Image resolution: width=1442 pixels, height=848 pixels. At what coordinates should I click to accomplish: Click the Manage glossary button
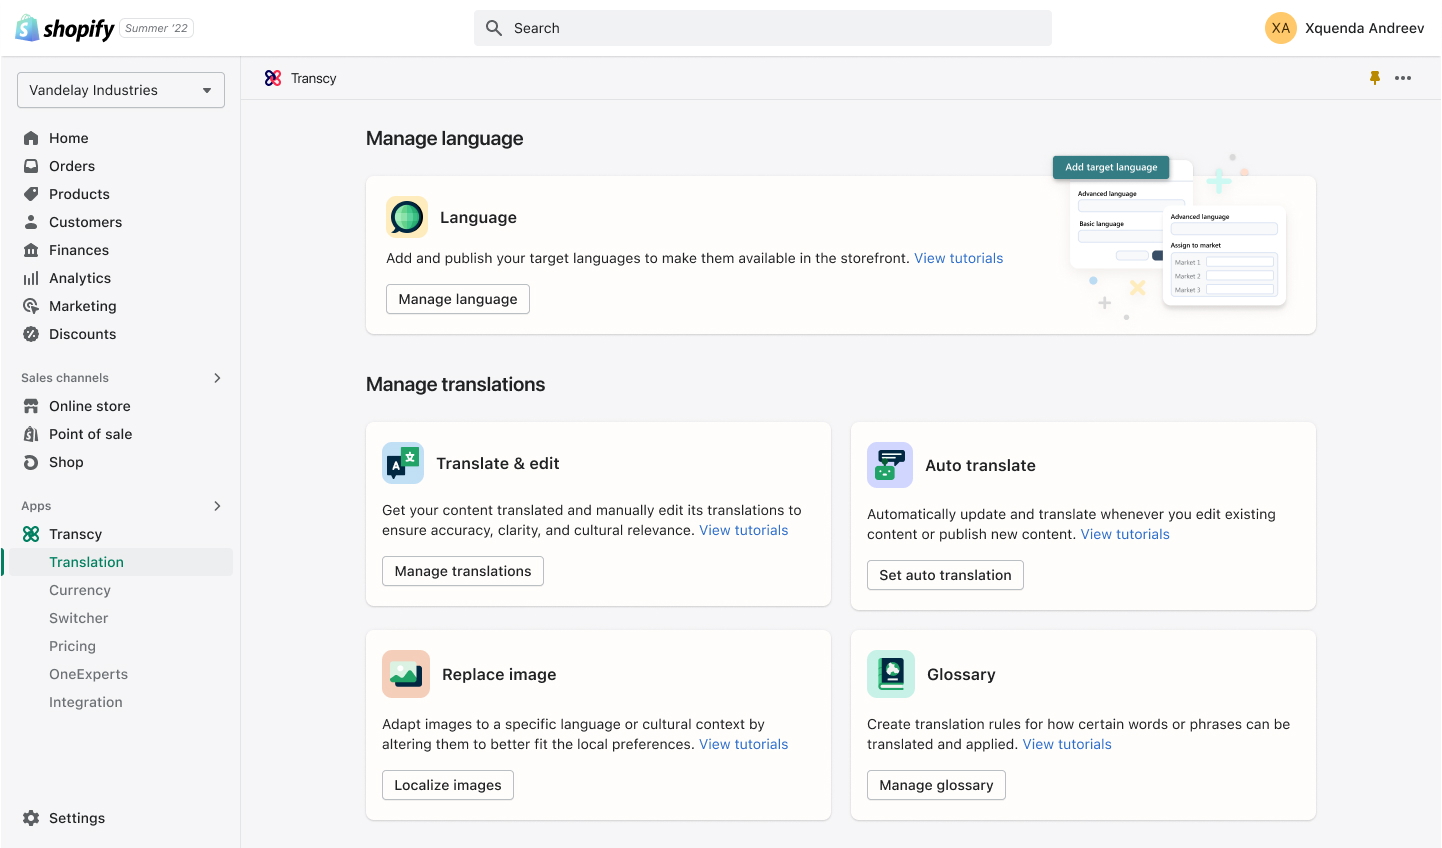tap(936, 785)
